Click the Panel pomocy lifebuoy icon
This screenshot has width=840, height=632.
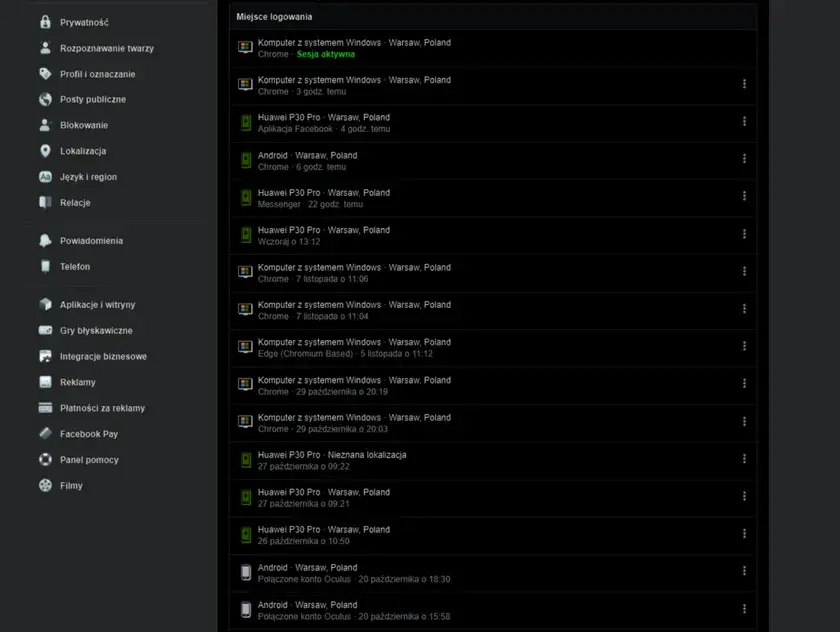pyautogui.click(x=45, y=460)
